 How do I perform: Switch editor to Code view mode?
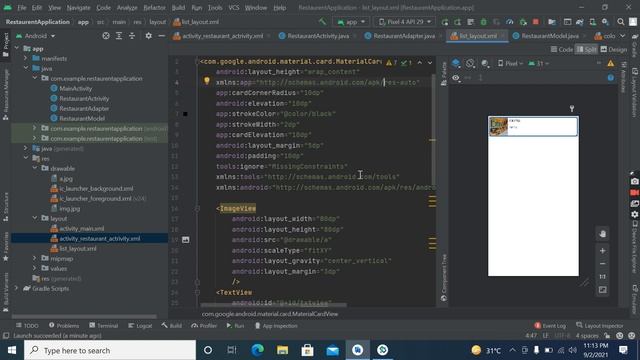click(x=562, y=49)
